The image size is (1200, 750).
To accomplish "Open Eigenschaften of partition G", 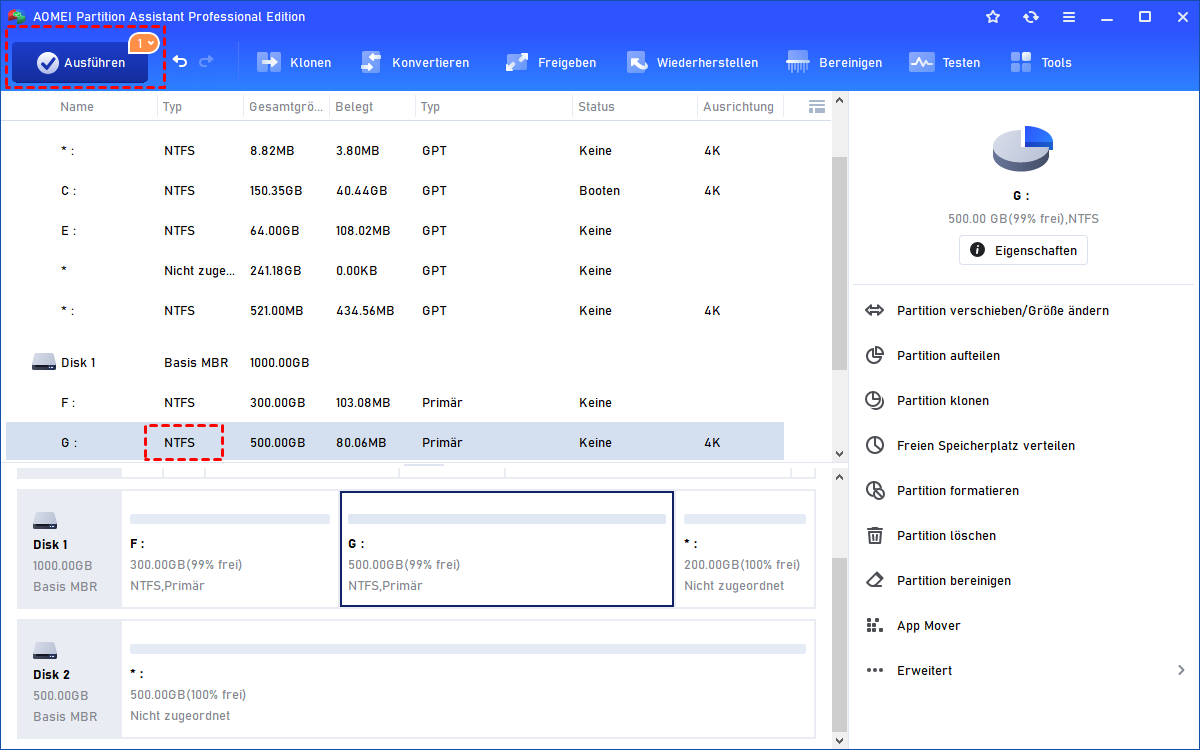I will coord(1023,250).
